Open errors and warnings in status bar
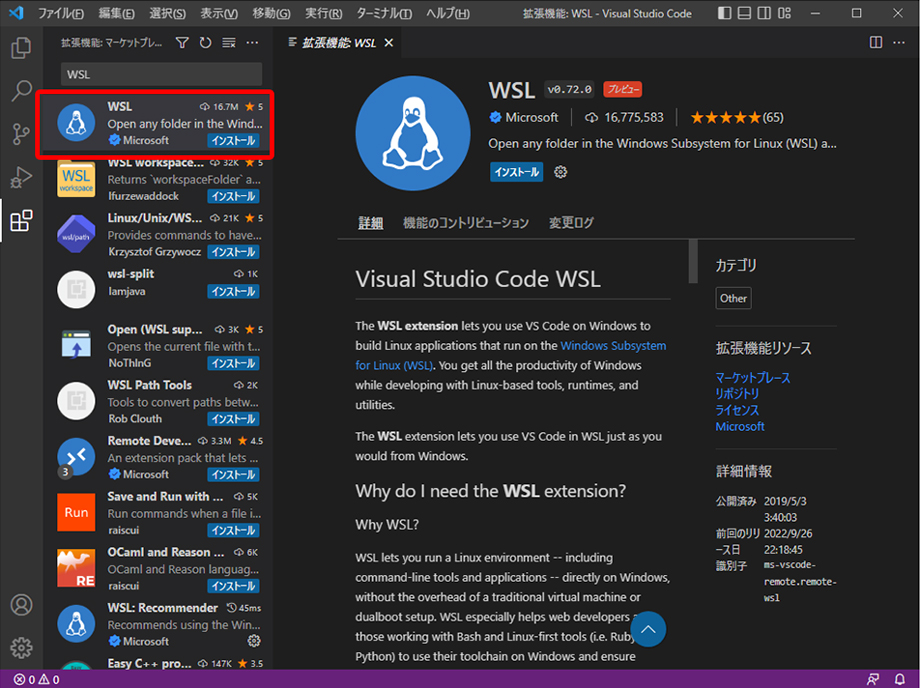The height and width of the screenshot is (688, 920). point(36,680)
